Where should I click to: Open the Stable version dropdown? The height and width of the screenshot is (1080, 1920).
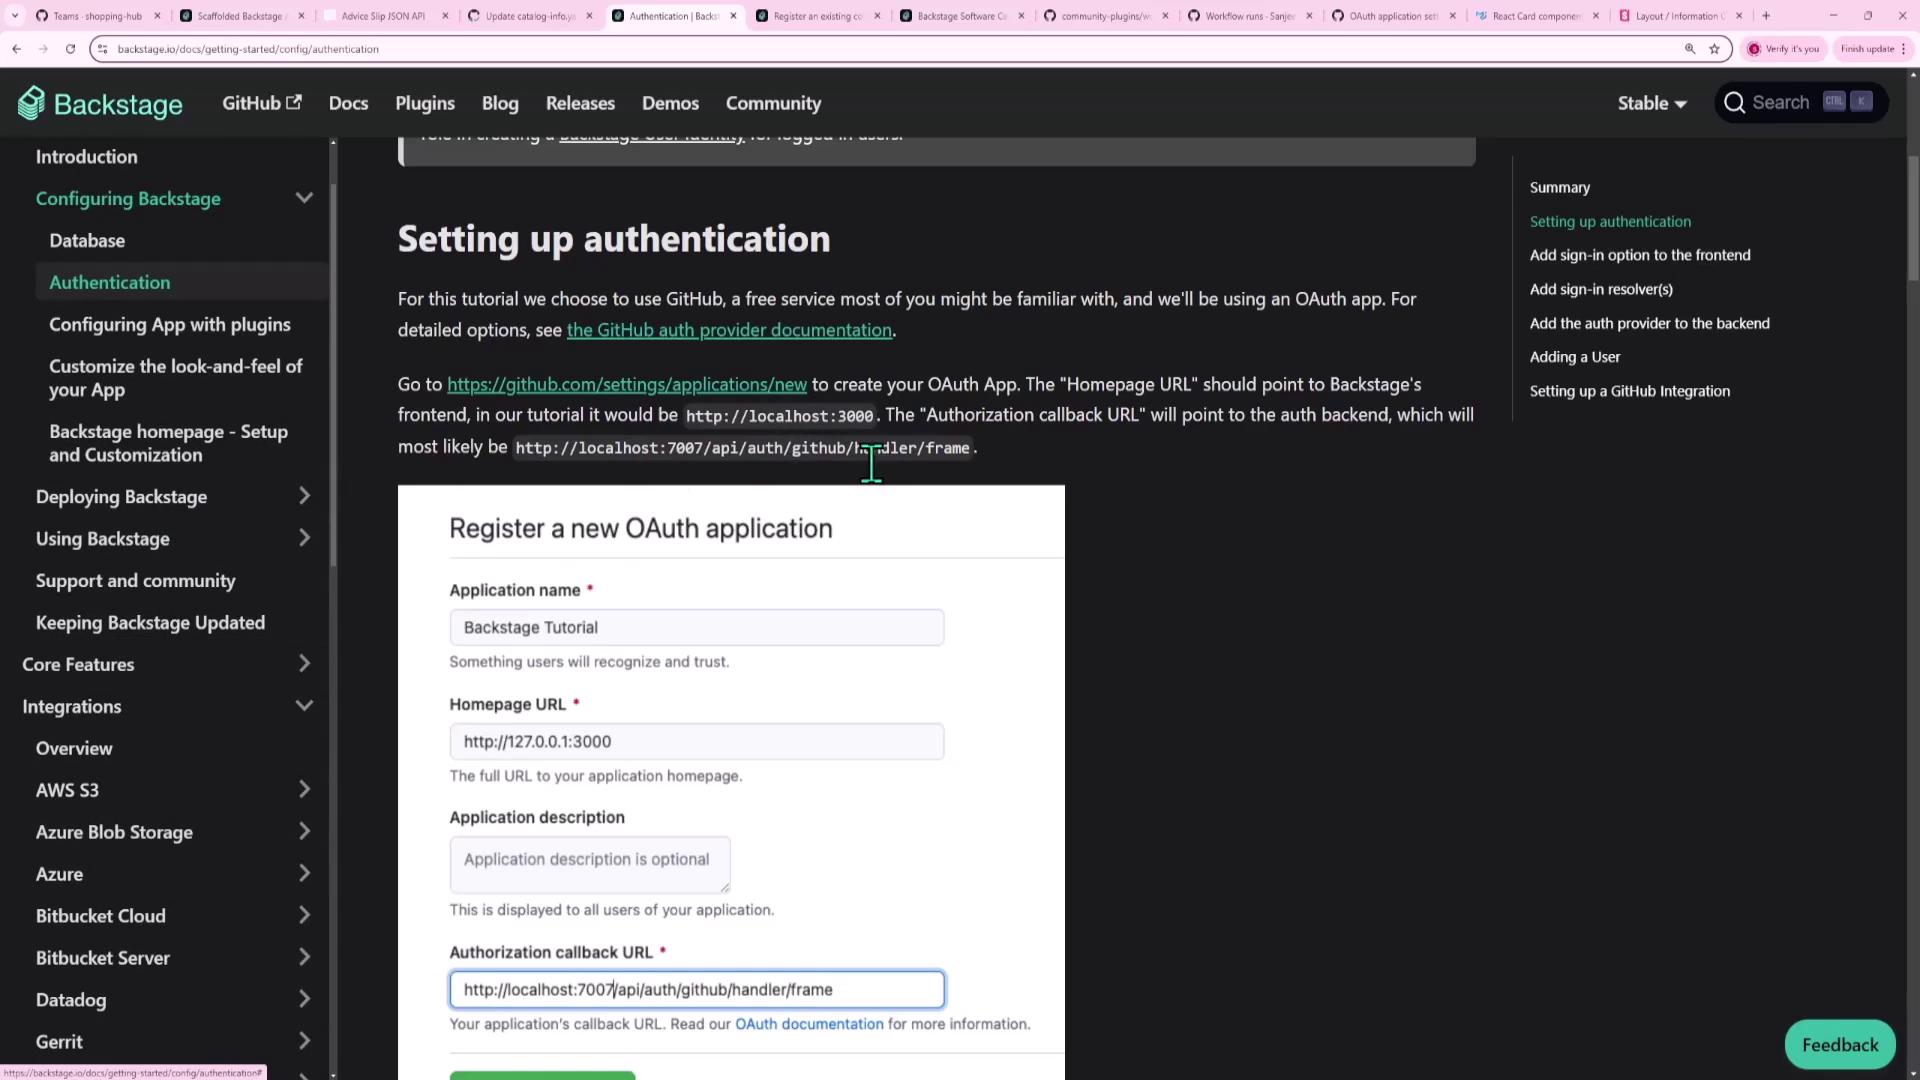1652,103
